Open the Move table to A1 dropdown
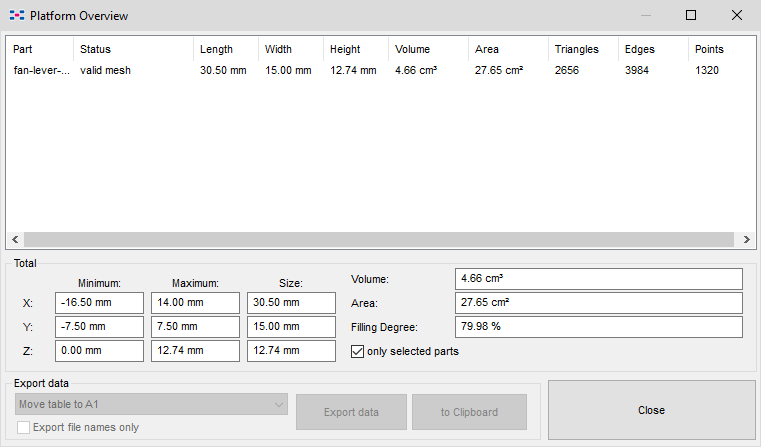This screenshot has width=761, height=447. (x=151, y=404)
